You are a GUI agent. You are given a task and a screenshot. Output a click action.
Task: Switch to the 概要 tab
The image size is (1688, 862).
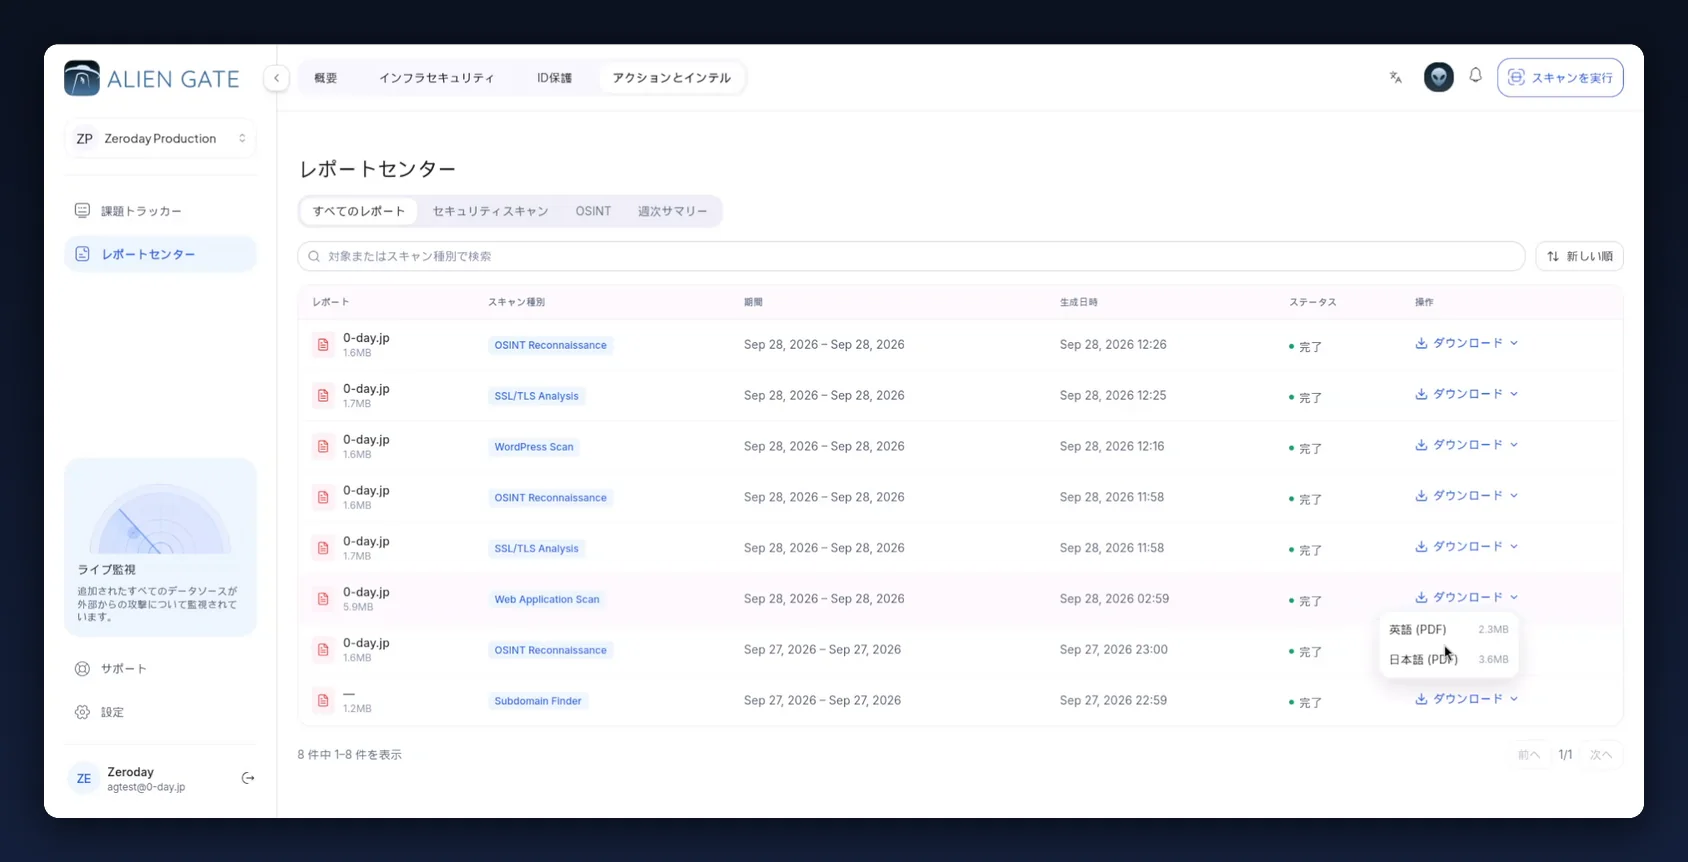click(326, 78)
